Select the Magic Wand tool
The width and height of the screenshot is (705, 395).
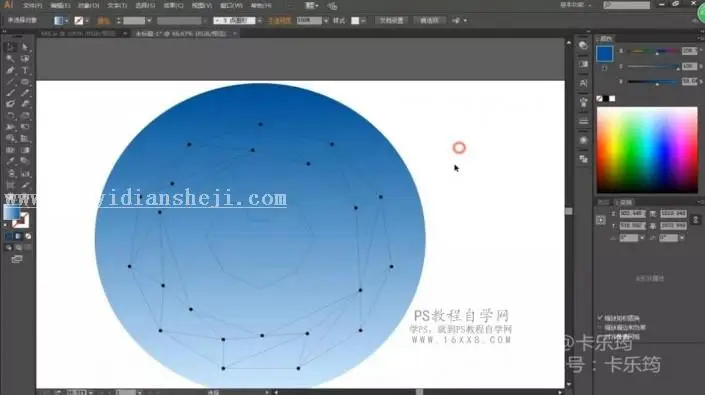[11, 59]
